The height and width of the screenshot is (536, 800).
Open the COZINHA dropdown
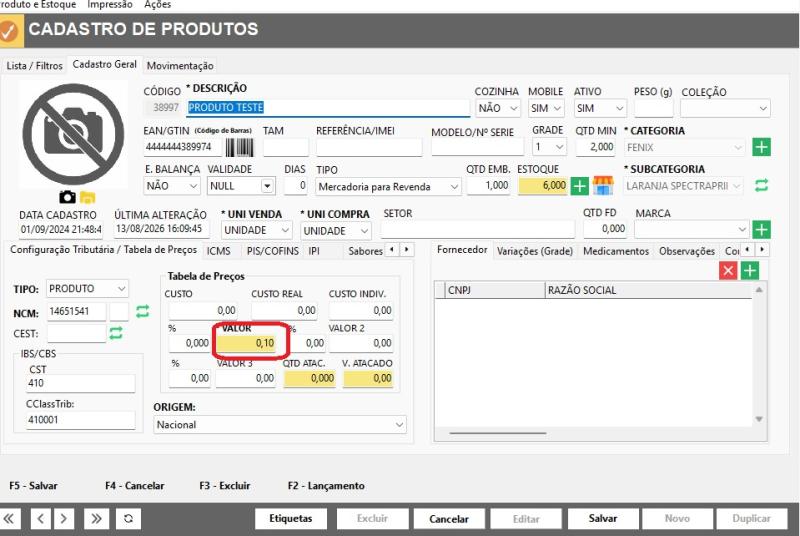[x=498, y=108]
